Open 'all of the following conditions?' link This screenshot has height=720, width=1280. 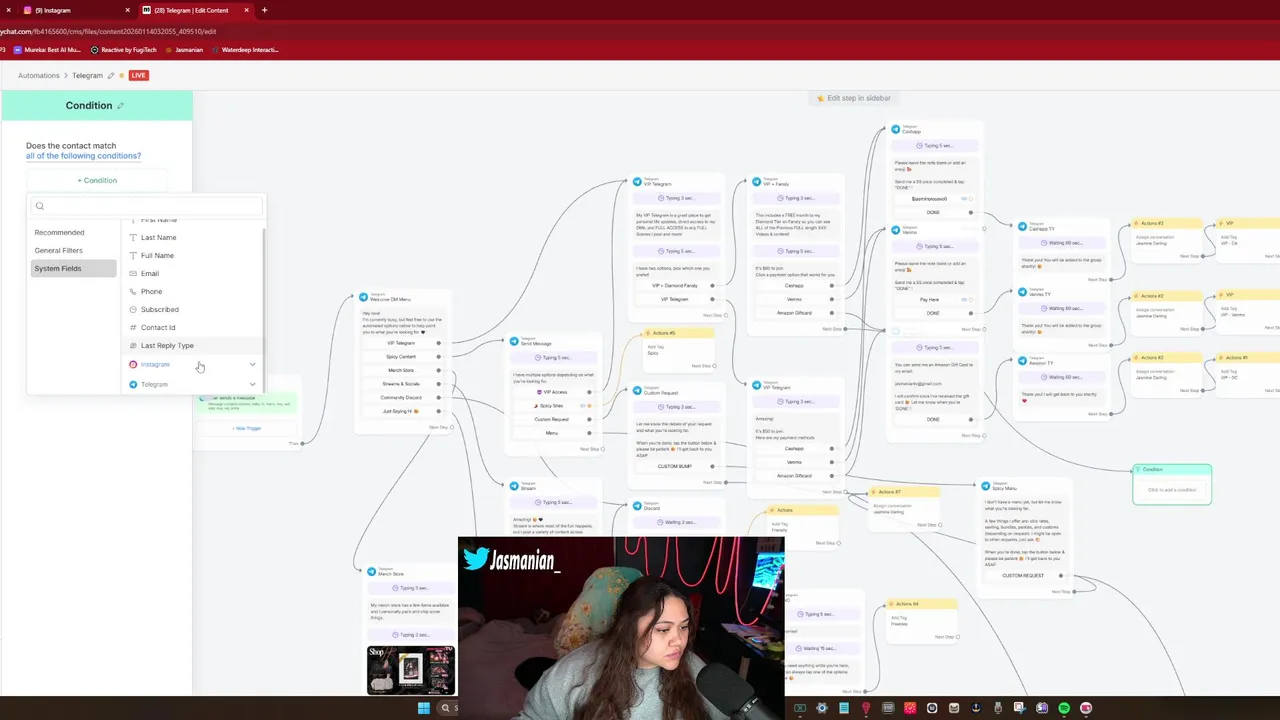[x=83, y=156]
